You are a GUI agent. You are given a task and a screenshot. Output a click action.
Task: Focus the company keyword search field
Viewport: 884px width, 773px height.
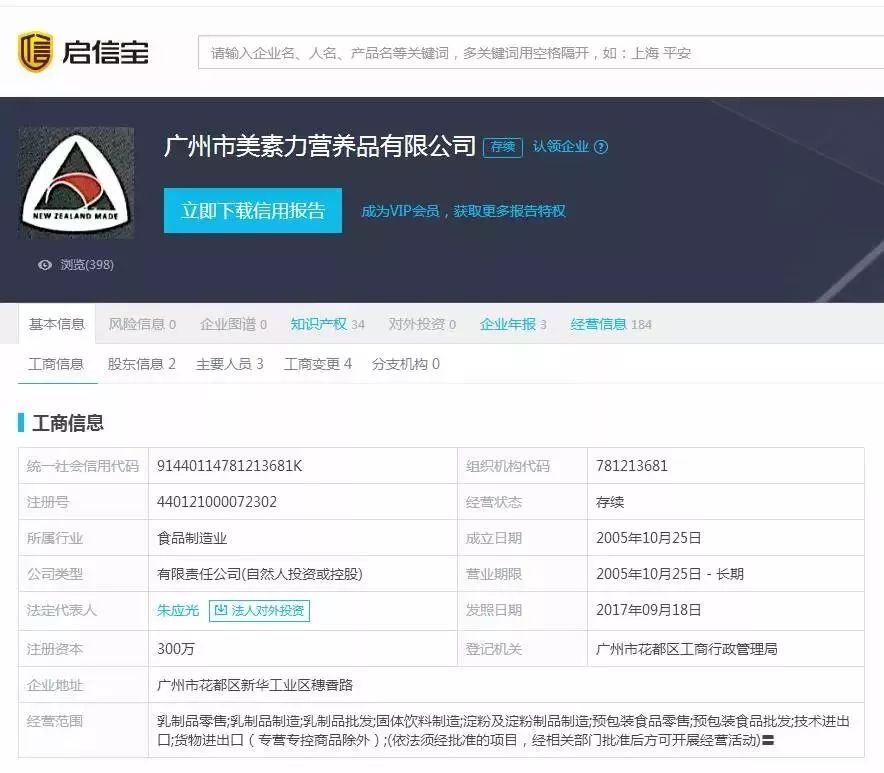click(x=541, y=53)
